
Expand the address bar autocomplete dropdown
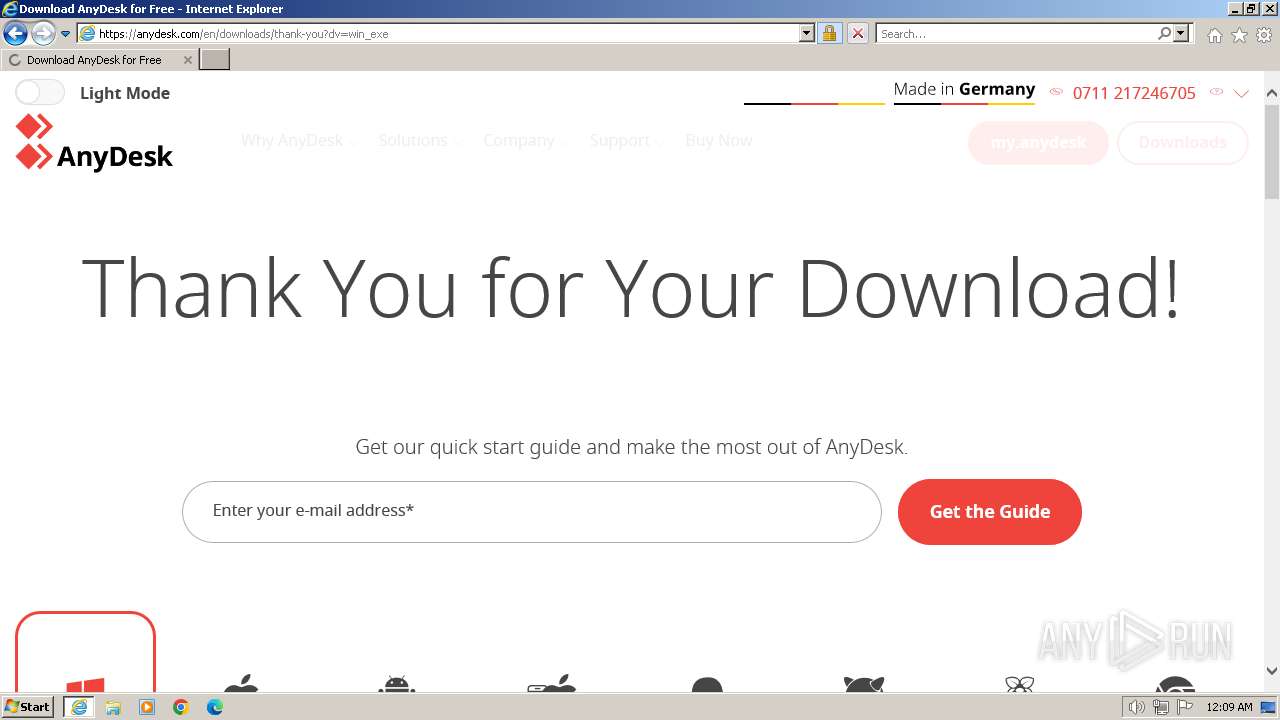[807, 33]
